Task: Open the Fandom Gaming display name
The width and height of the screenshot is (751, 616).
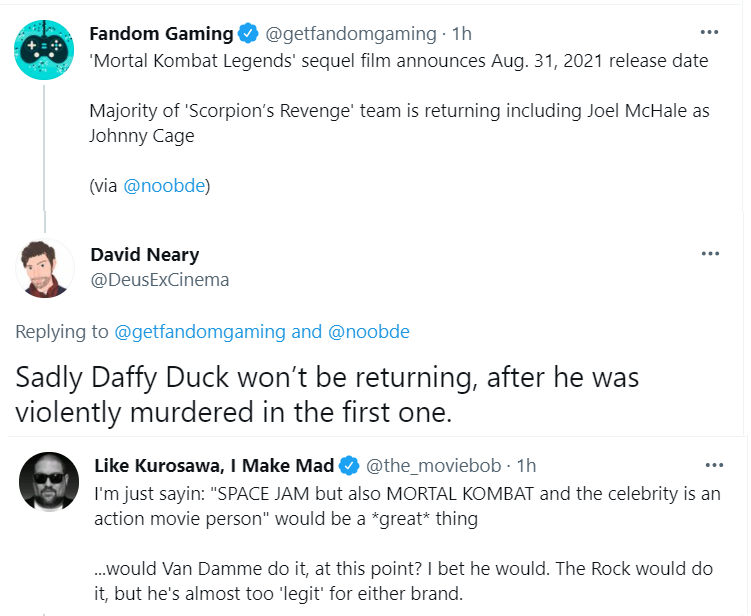Action: [x=161, y=34]
